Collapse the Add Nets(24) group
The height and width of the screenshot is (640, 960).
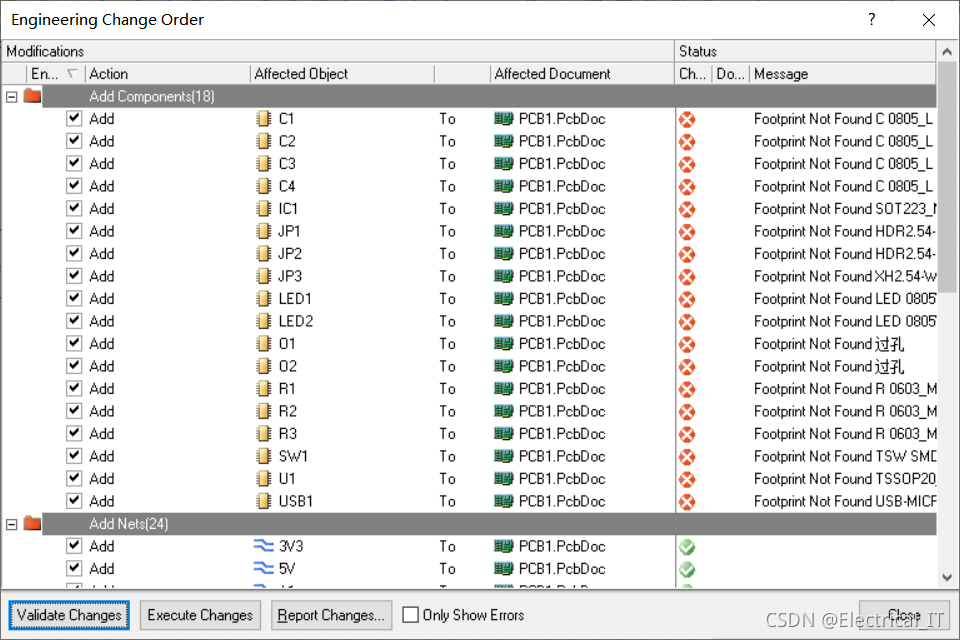coord(12,524)
